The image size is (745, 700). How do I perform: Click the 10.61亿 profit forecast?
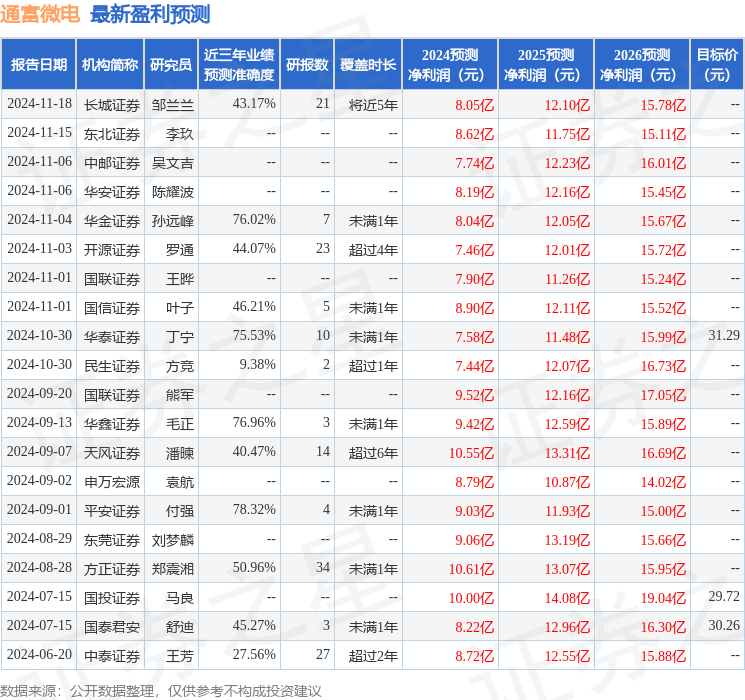tap(471, 569)
